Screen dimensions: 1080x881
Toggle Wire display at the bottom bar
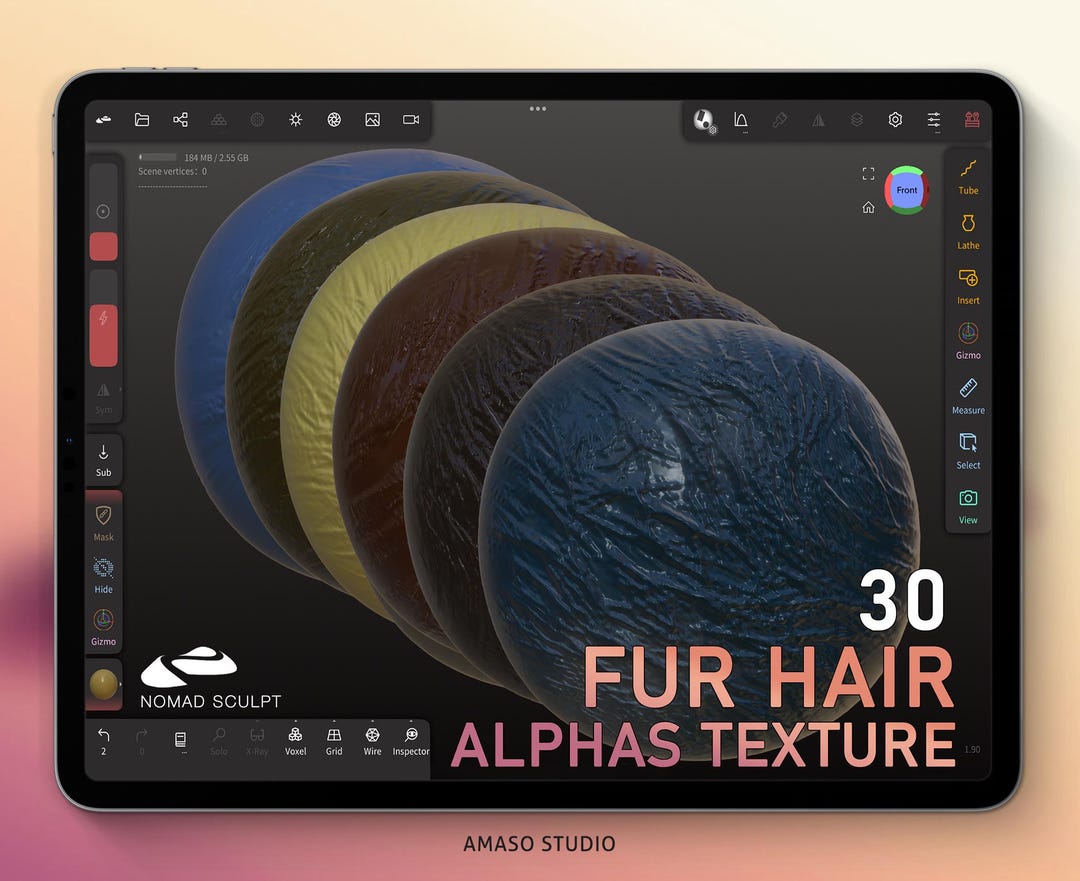click(x=371, y=740)
